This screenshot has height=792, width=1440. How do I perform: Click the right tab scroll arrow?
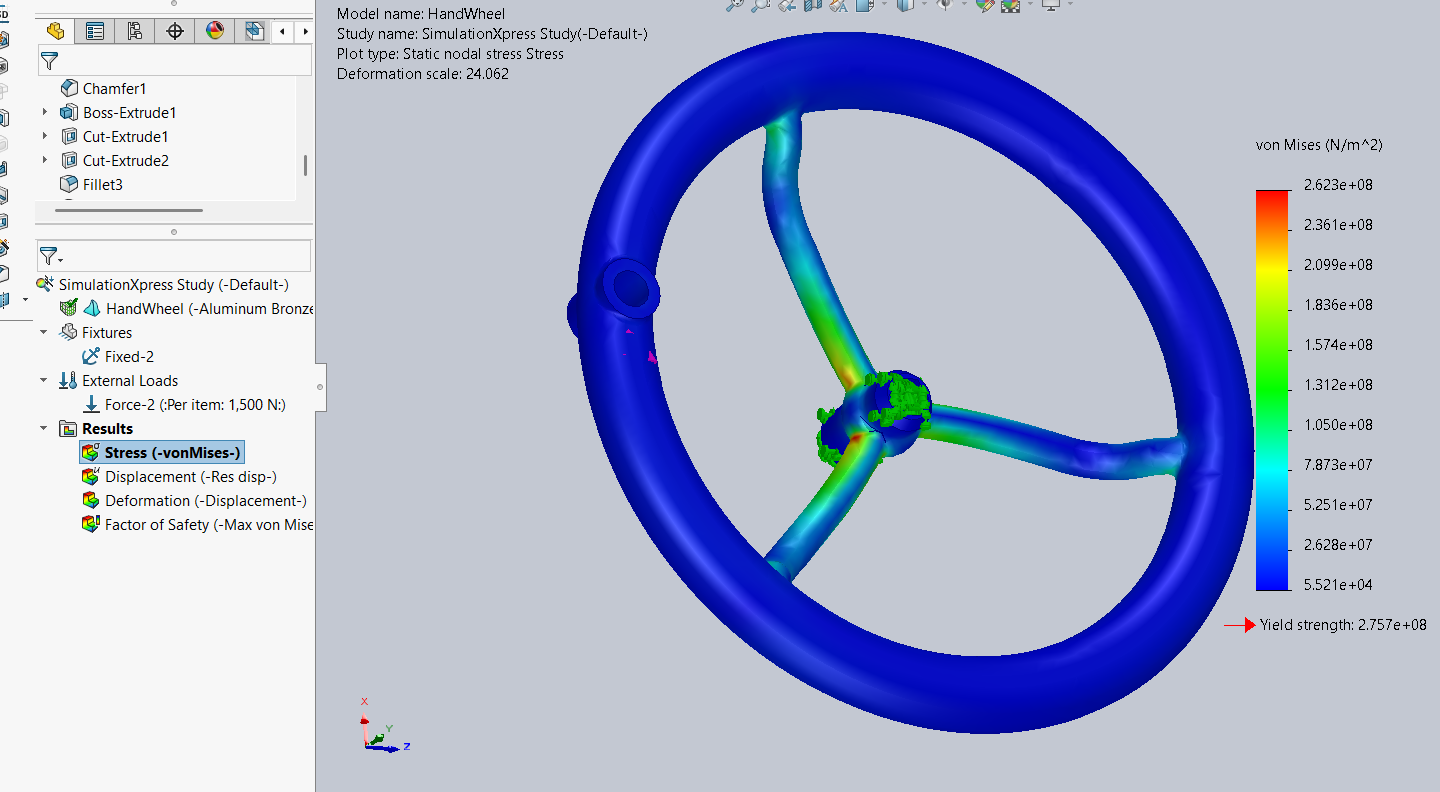[x=305, y=32]
